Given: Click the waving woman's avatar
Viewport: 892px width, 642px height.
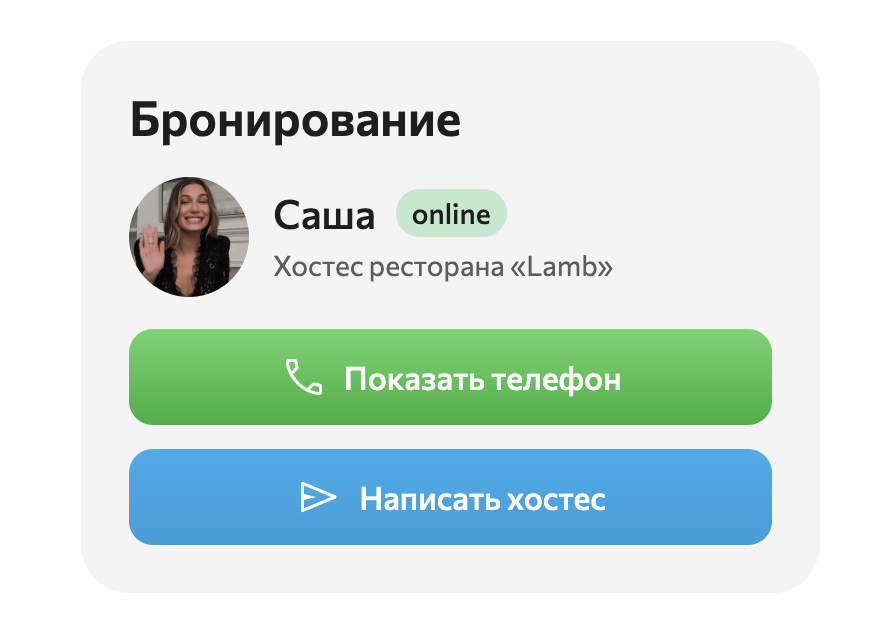Looking at the screenshot, I should (x=189, y=237).
